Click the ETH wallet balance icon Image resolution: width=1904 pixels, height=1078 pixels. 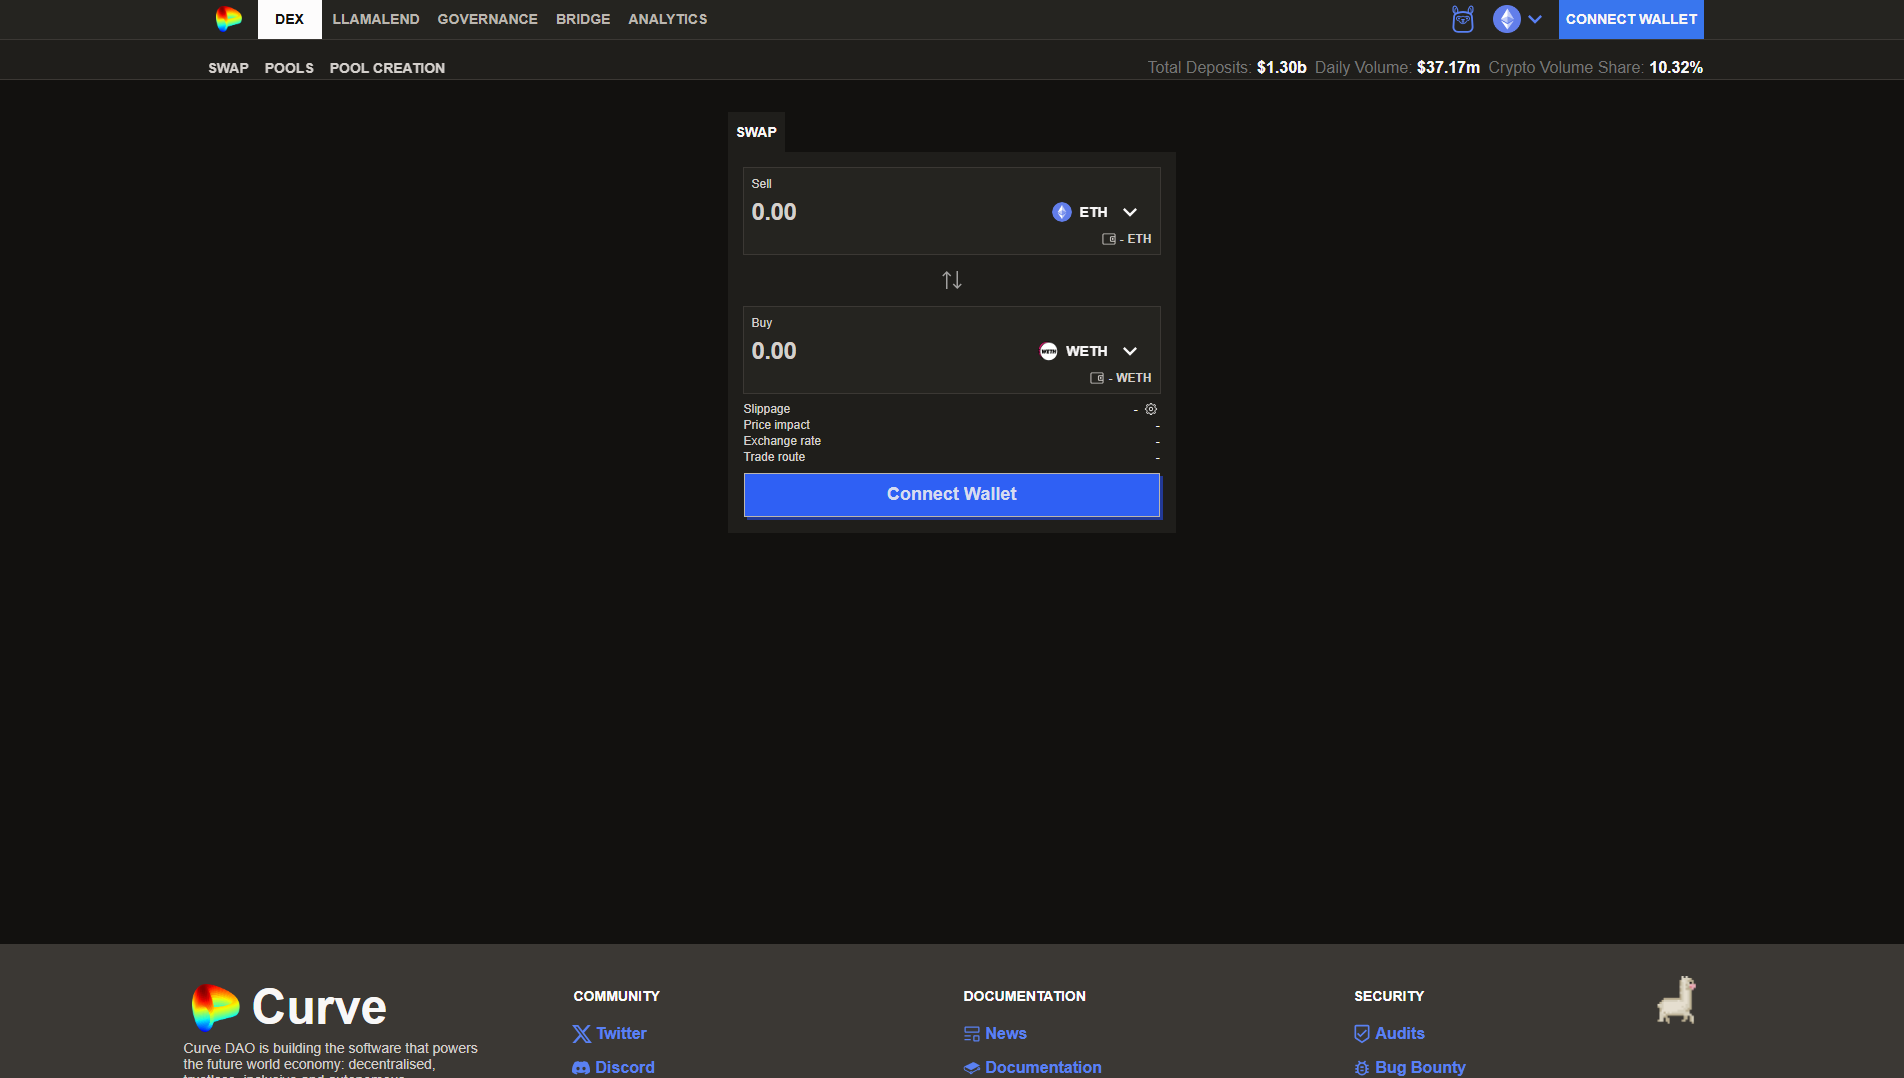tap(1109, 239)
